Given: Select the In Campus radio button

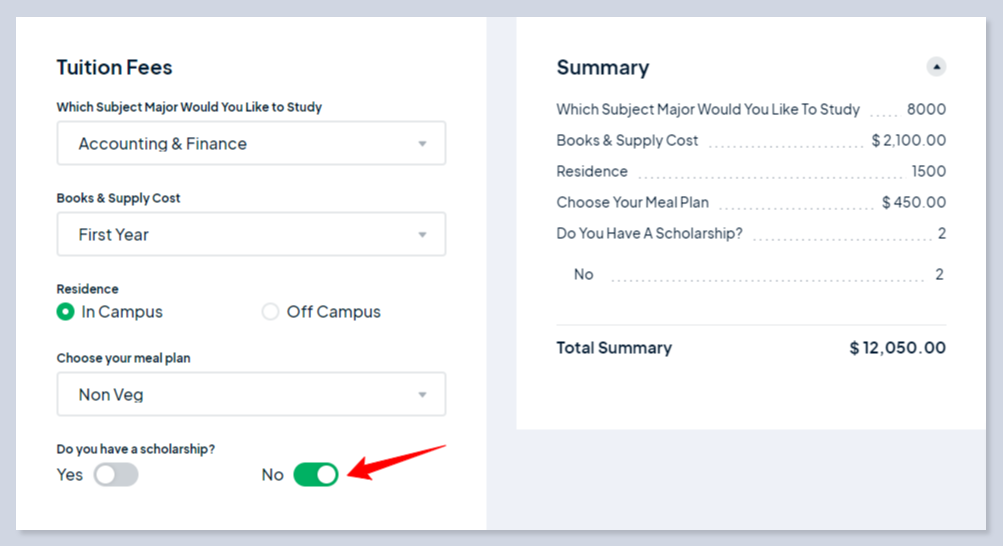Looking at the screenshot, I should (x=66, y=312).
